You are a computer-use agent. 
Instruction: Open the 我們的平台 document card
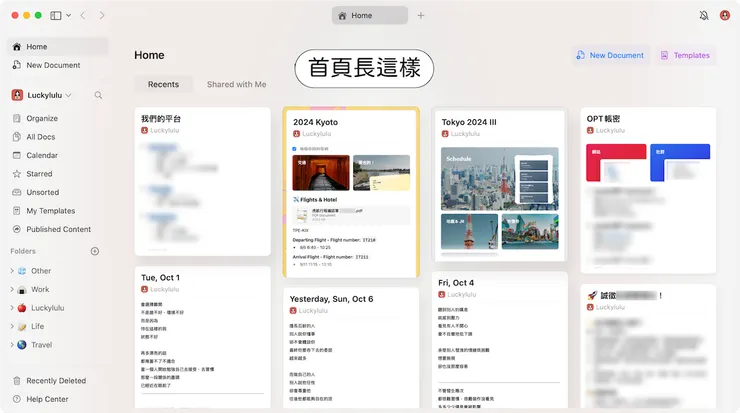coord(202,181)
